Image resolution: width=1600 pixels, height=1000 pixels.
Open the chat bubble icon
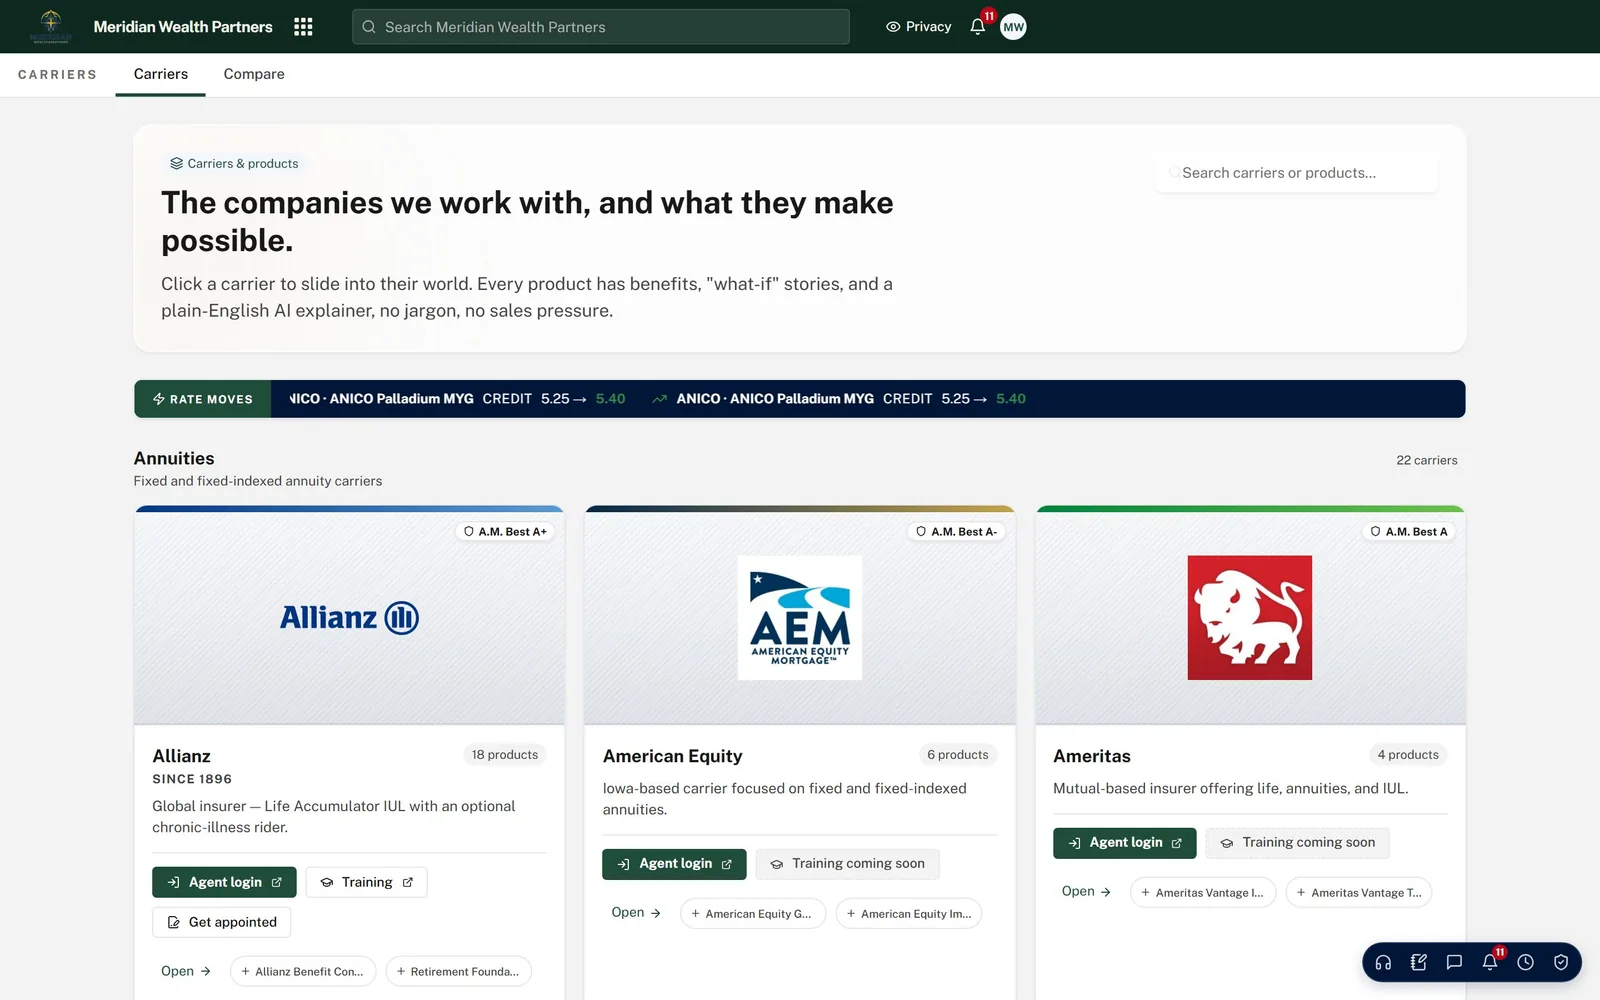click(x=1454, y=962)
